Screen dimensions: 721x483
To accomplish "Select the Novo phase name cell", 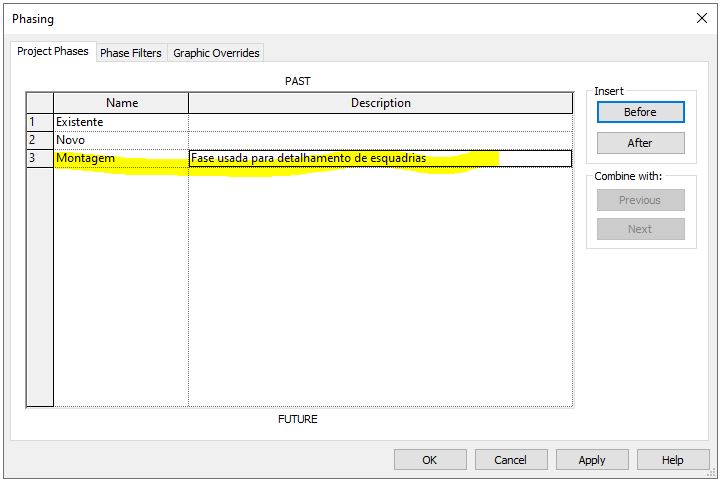I will click(121, 140).
